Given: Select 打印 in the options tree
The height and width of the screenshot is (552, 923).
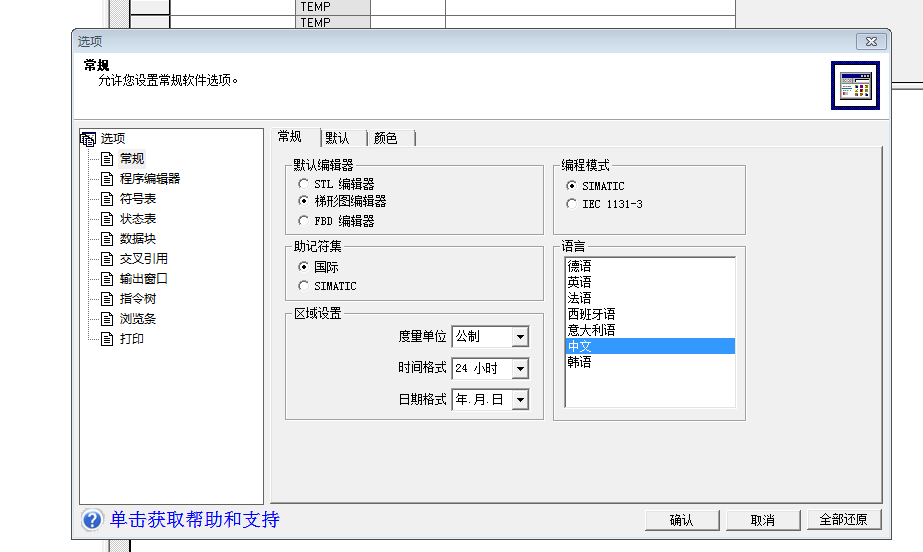Looking at the screenshot, I should [x=132, y=338].
